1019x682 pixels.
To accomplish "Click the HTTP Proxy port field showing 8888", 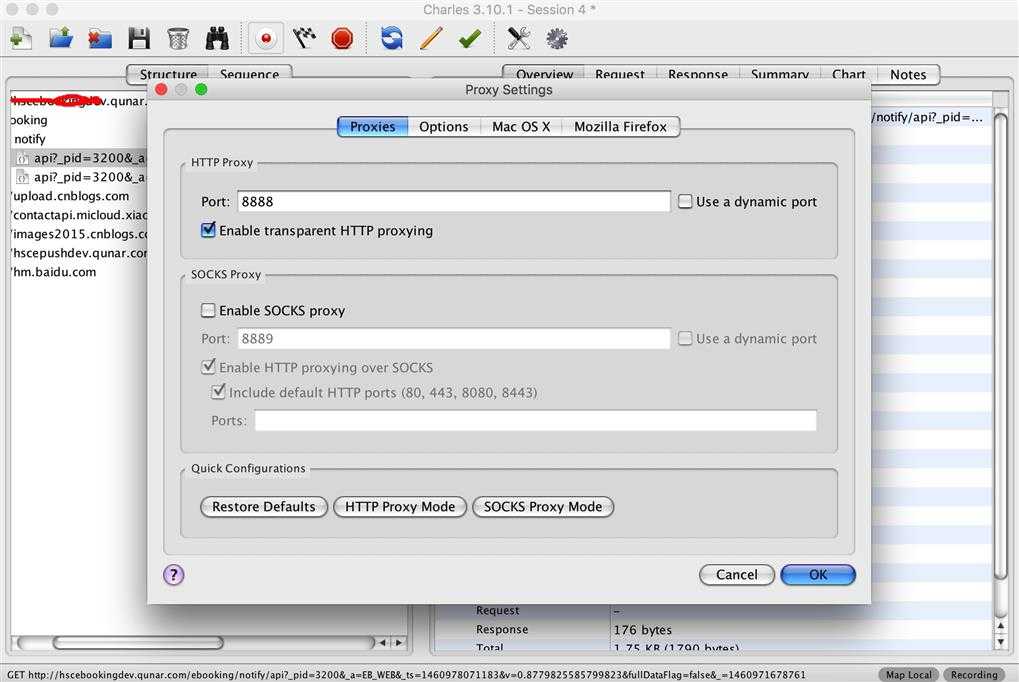I will pos(454,202).
